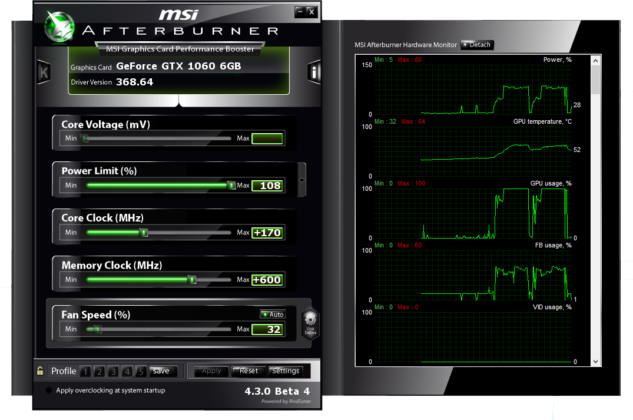Image resolution: width=633 pixels, height=420 pixels.
Task: Click the user define fan icon
Action: (x=308, y=322)
